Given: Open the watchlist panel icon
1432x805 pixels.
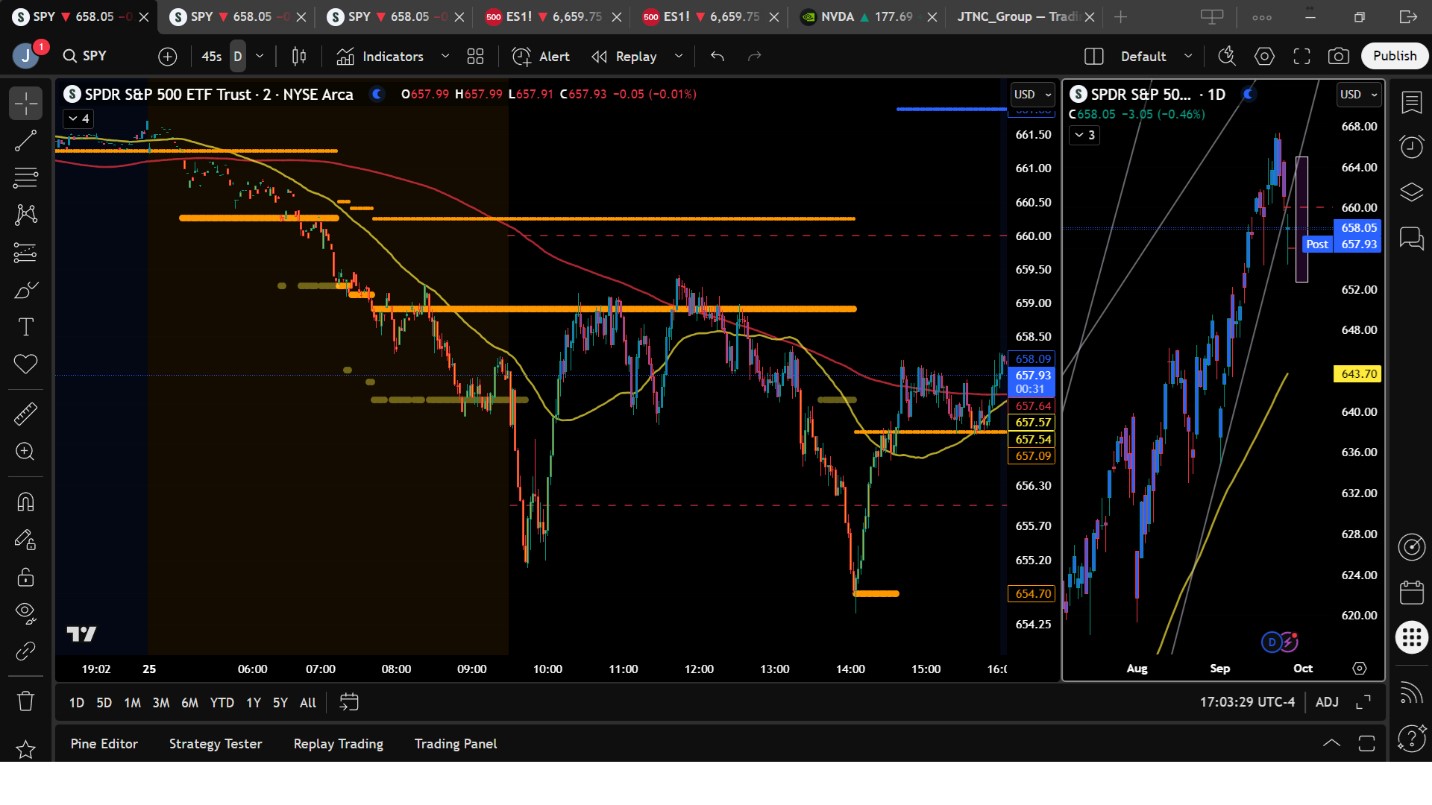Looking at the screenshot, I should click(x=1411, y=102).
